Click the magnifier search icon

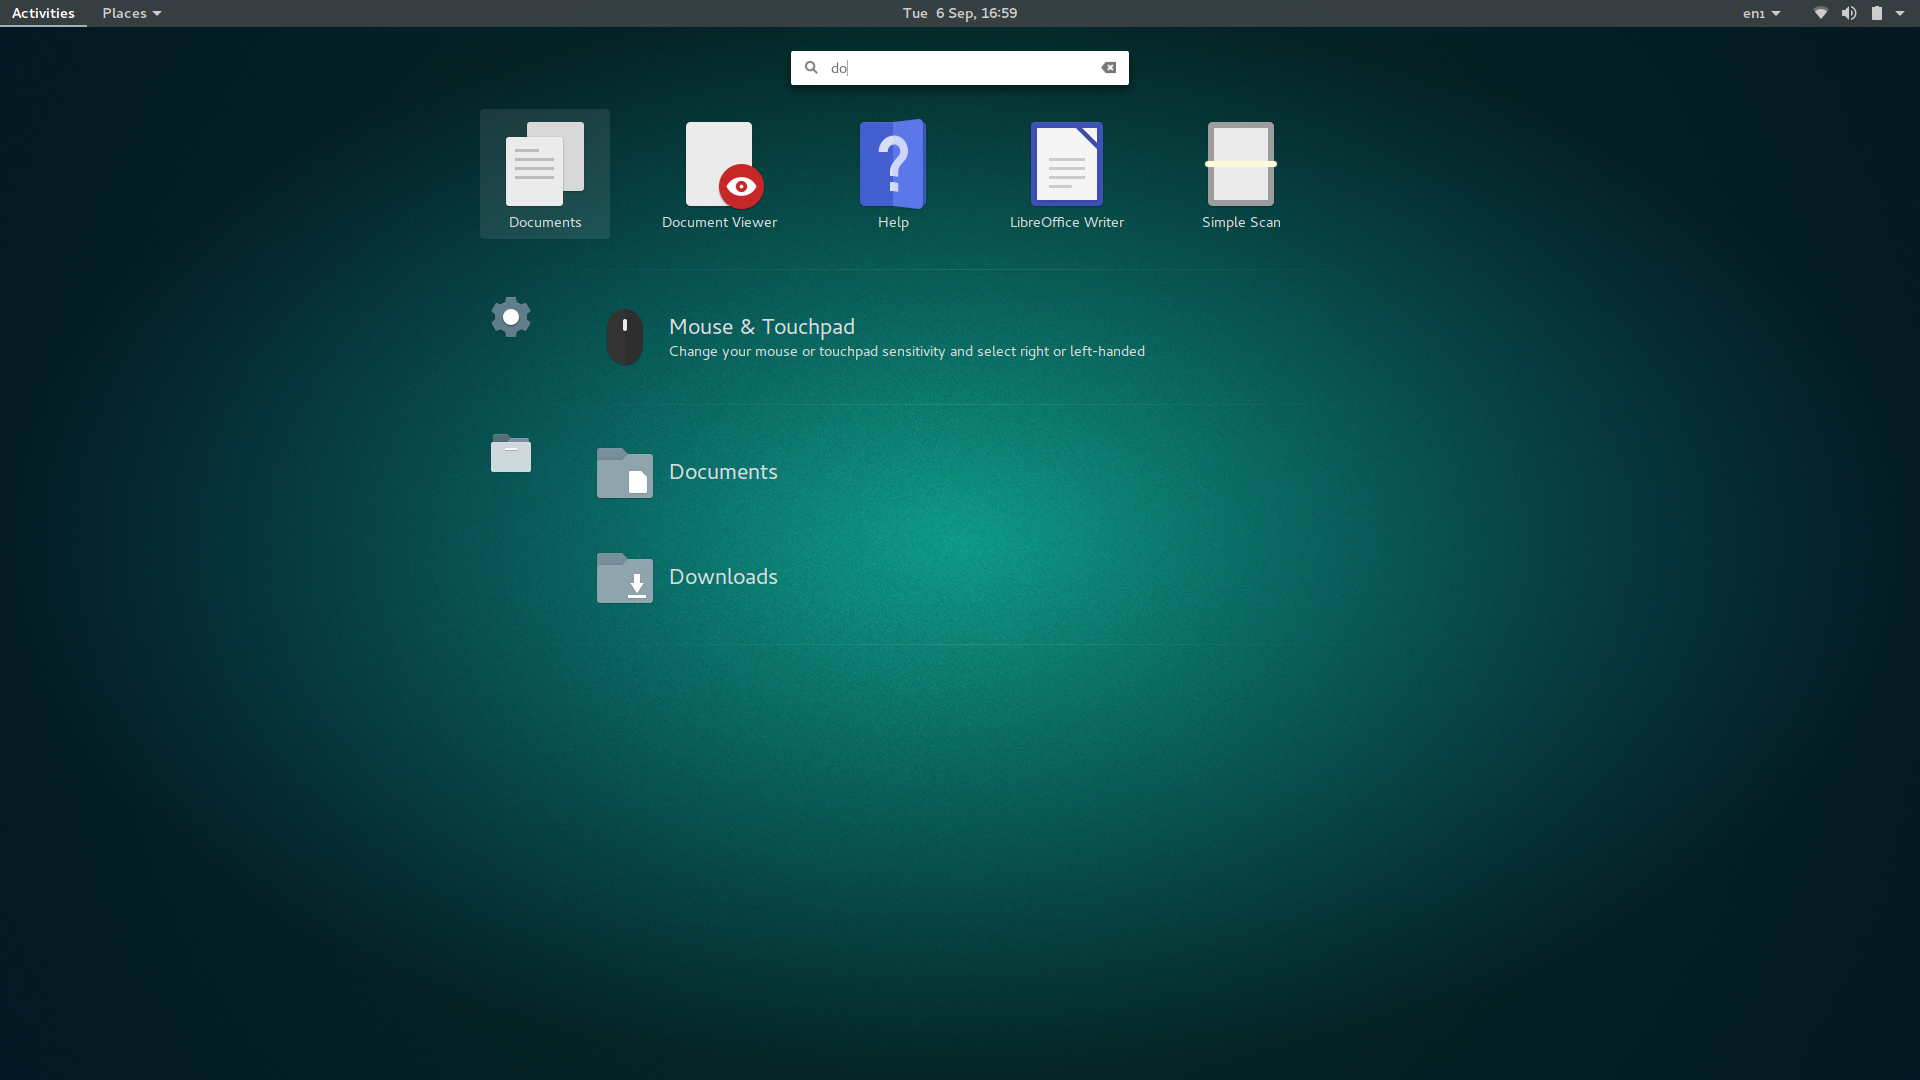811,68
